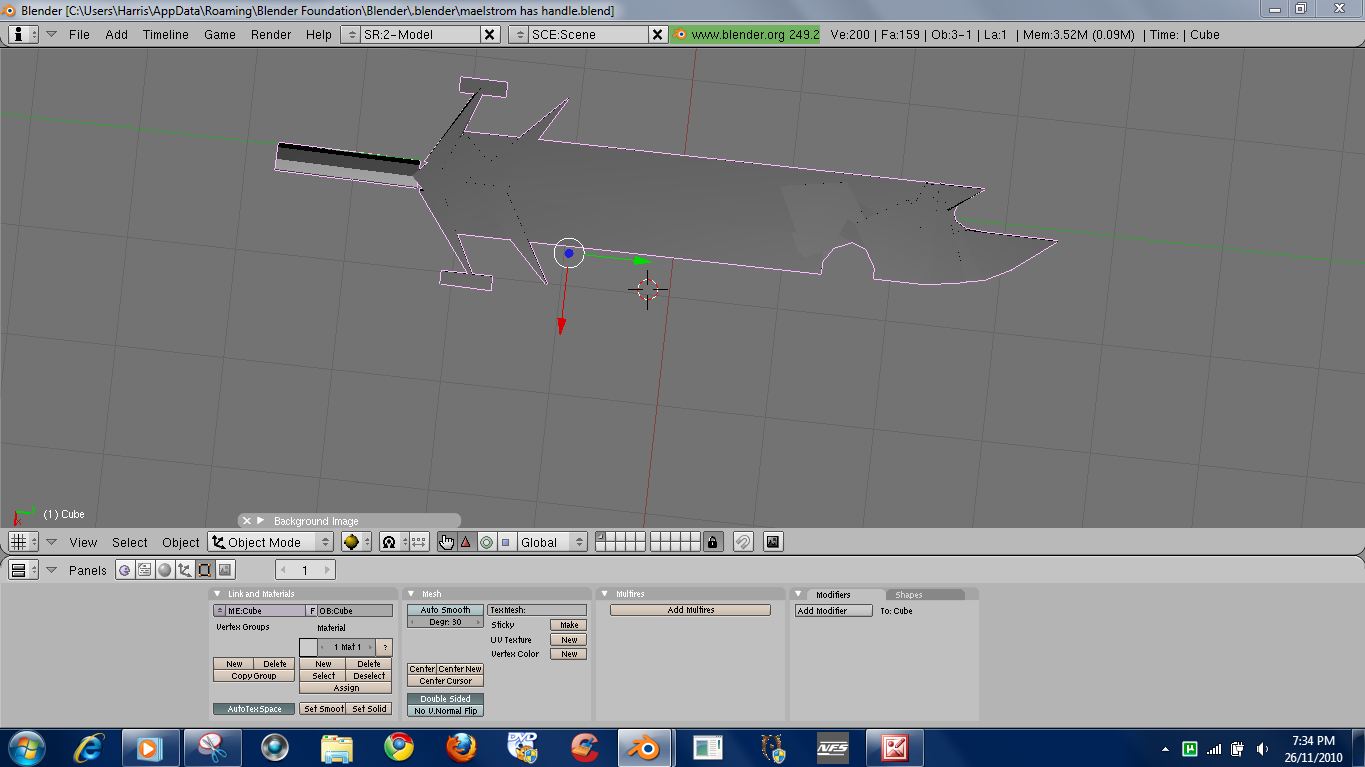Select the translate manipulator triangle icon
Screen dimensions: 1365x767
tap(466, 542)
